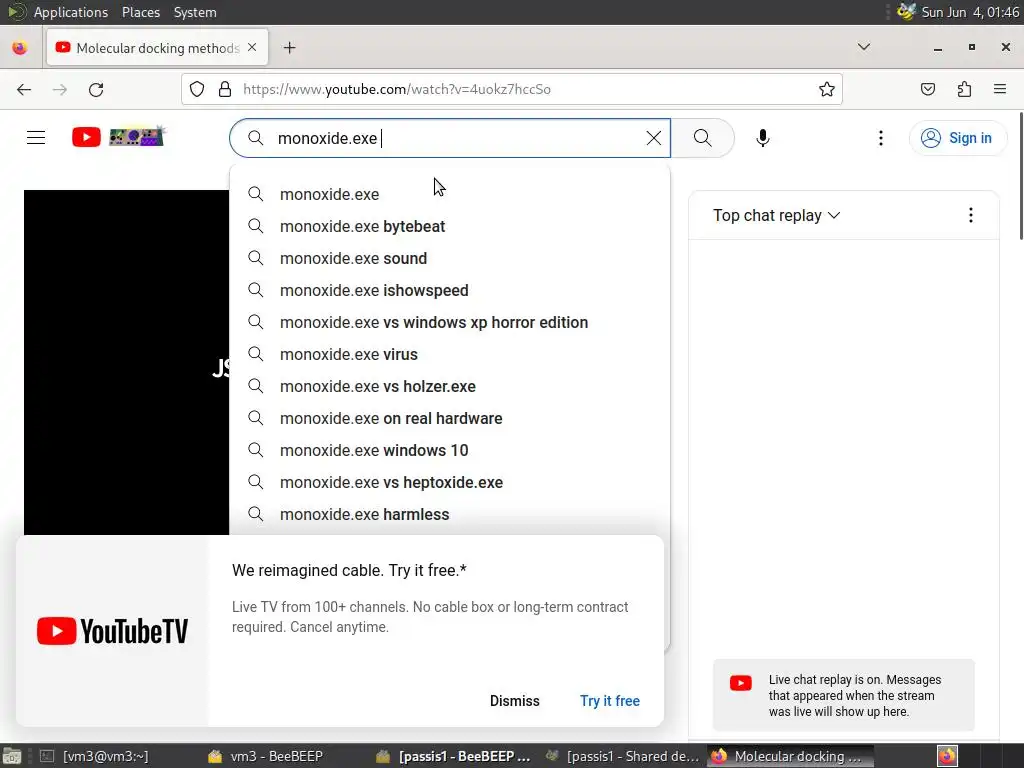This screenshot has height=768, width=1024.
Task: Open chat replay three-dot options
Action: (x=970, y=216)
